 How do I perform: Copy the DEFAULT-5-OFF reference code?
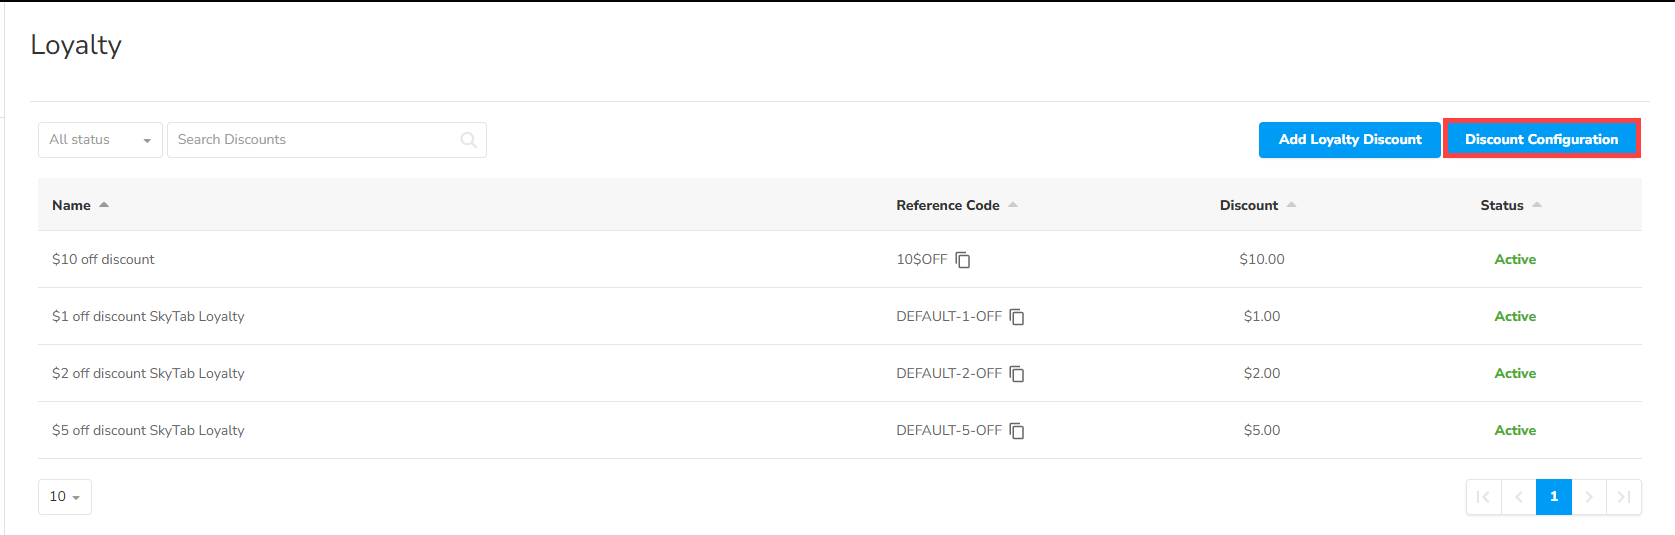[1017, 431]
